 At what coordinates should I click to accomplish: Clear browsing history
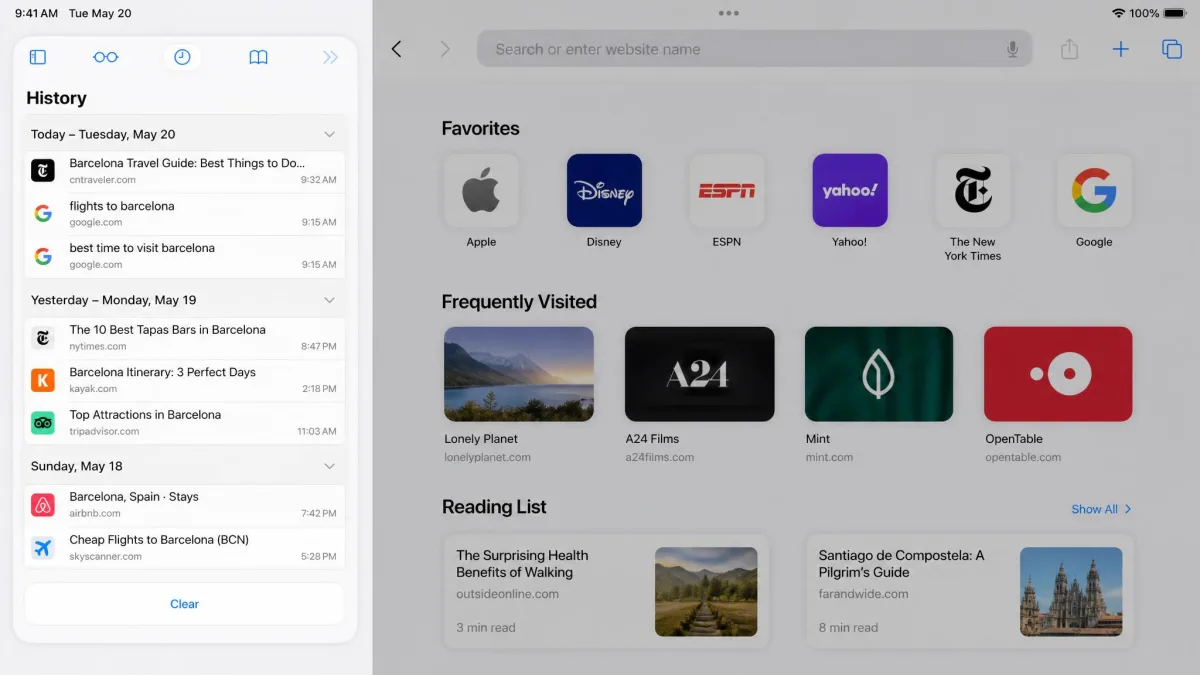pyautogui.click(x=184, y=604)
